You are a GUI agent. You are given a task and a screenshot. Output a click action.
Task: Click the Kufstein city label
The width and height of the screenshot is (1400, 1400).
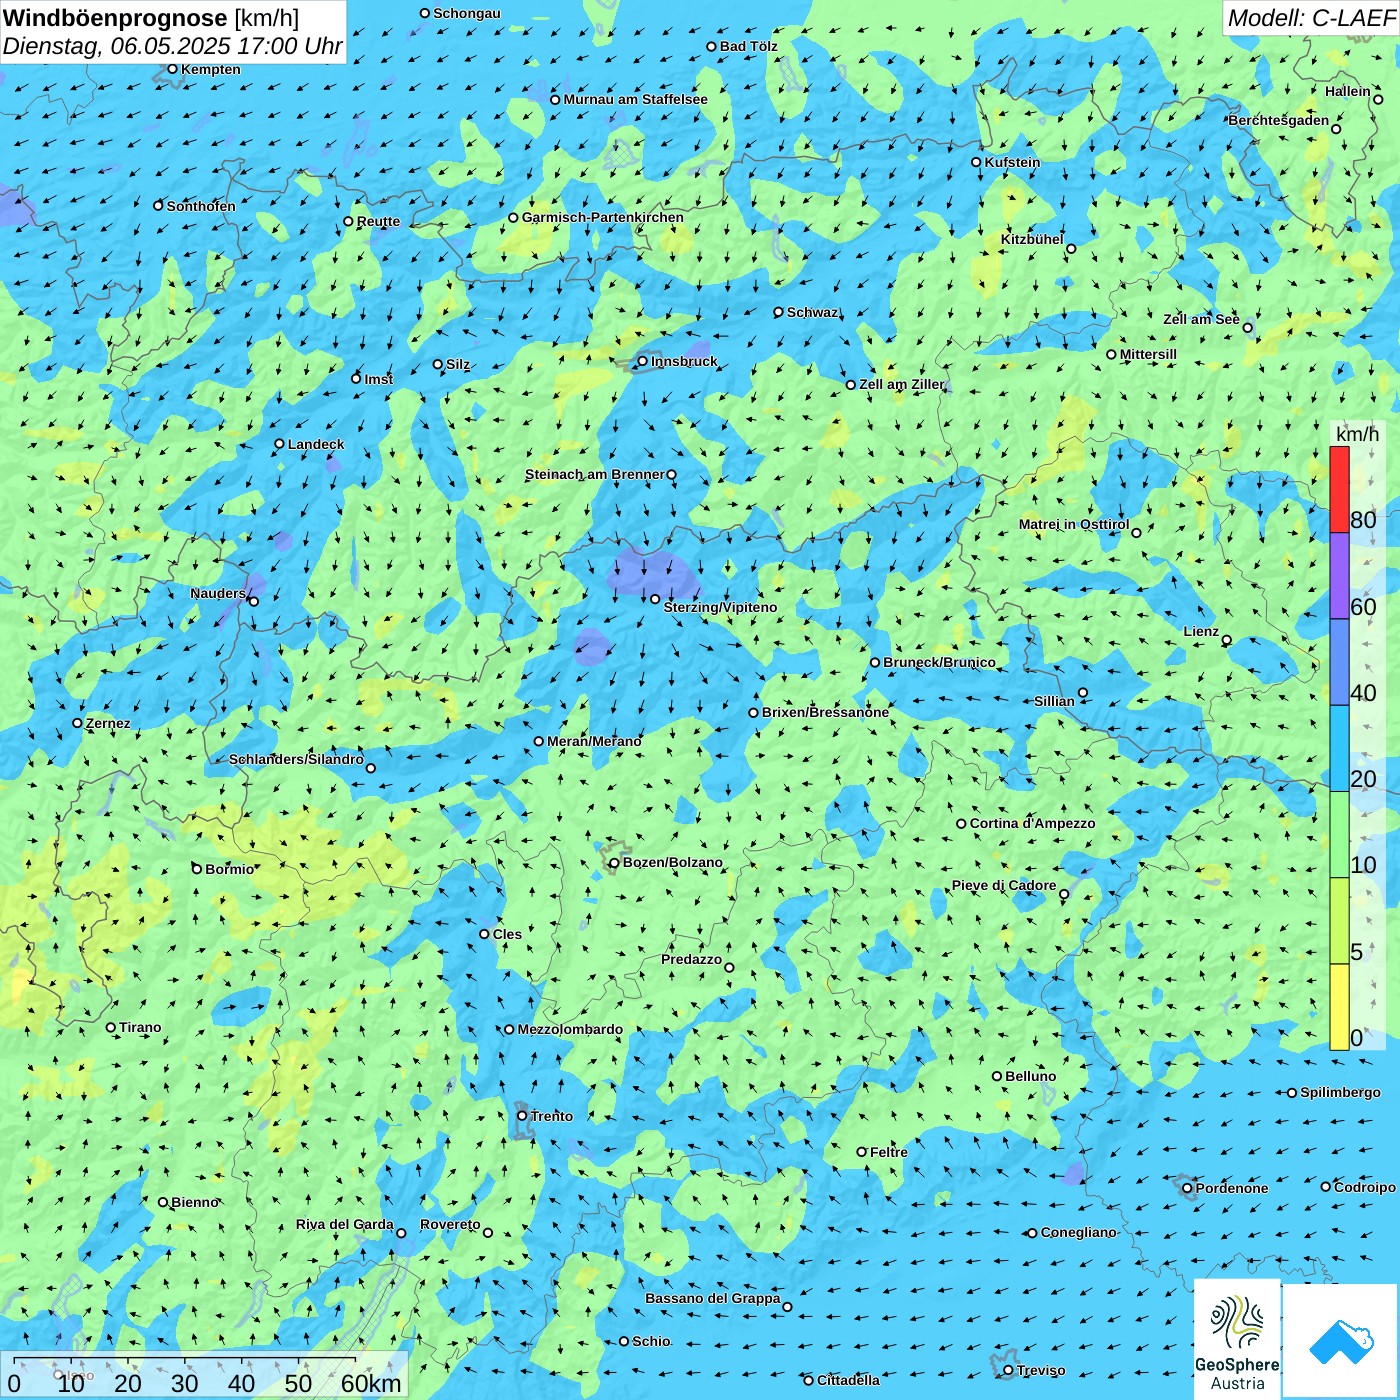click(1013, 162)
